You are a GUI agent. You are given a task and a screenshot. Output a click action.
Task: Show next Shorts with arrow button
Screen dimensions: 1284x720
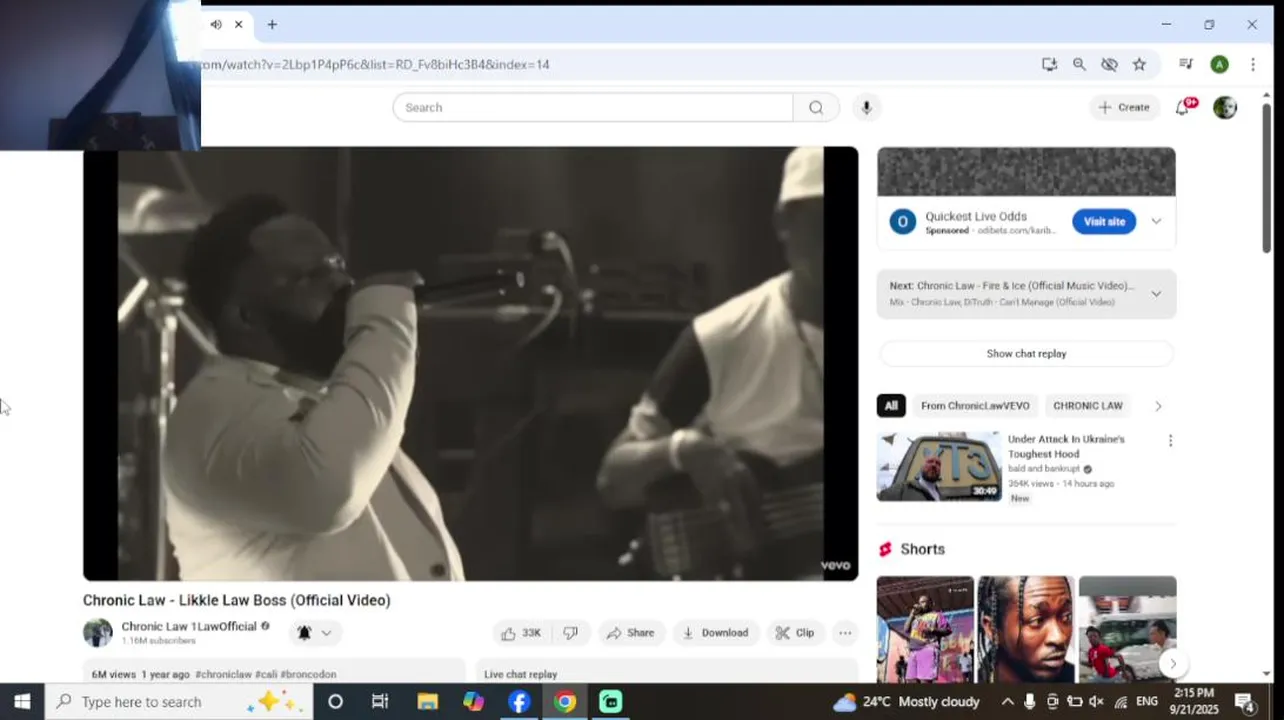click(x=1172, y=663)
